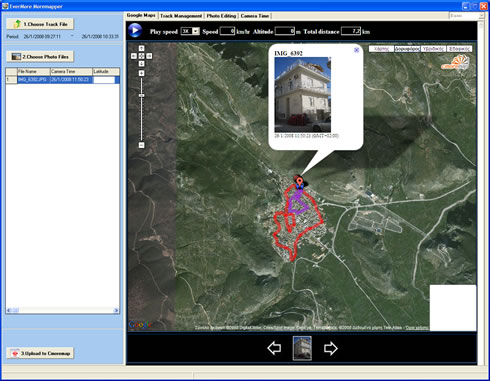This screenshot has width=490, height=381.
Task: Open the Photo Editing tab
Action: click(x=221, y=16)
